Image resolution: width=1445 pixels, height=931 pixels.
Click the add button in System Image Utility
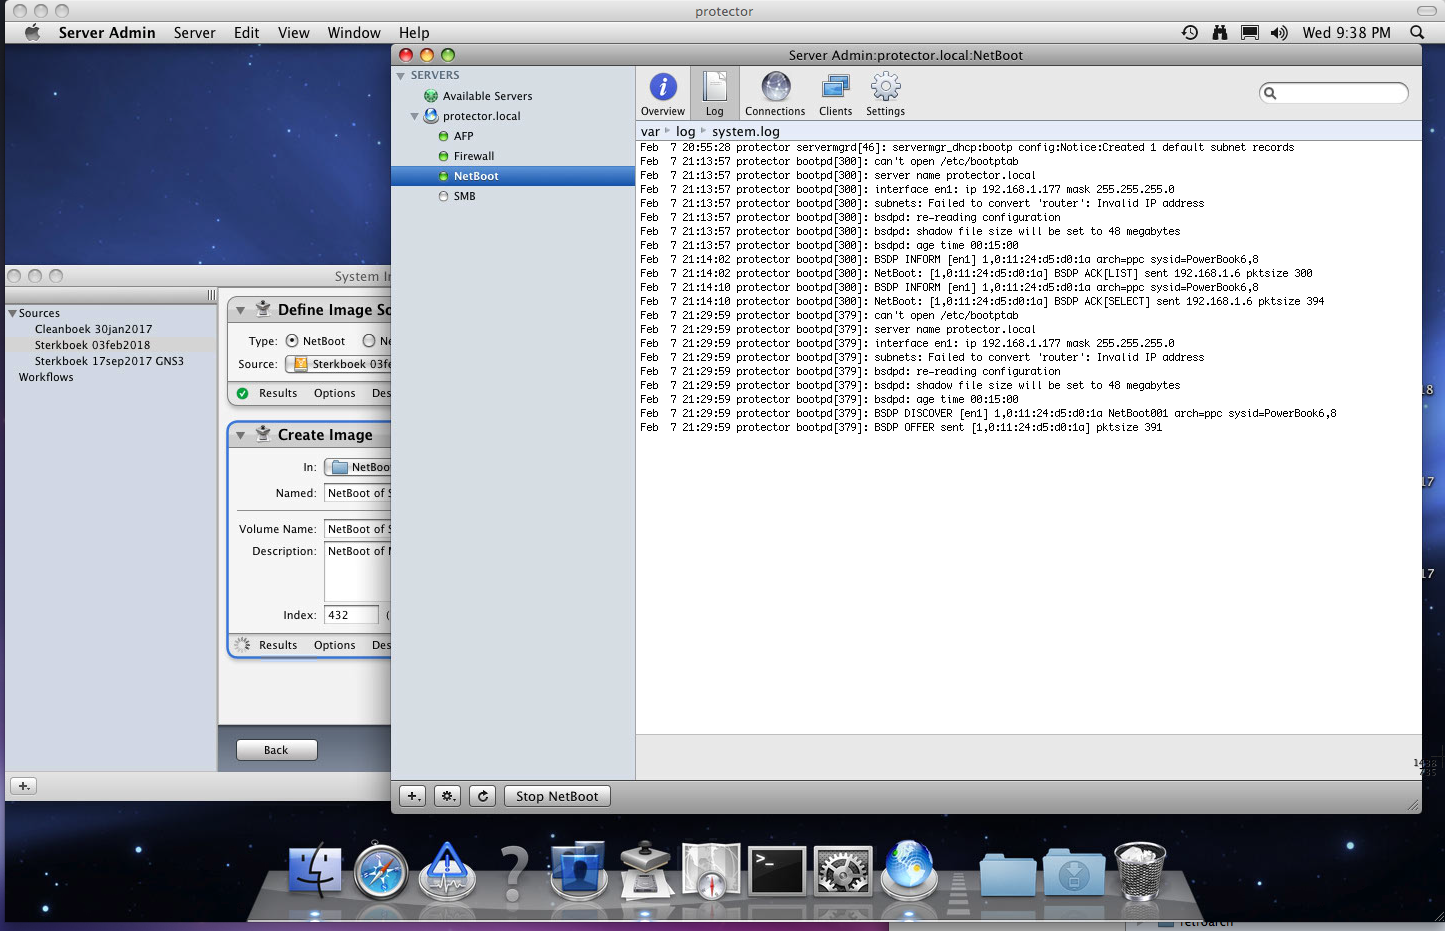24,786
